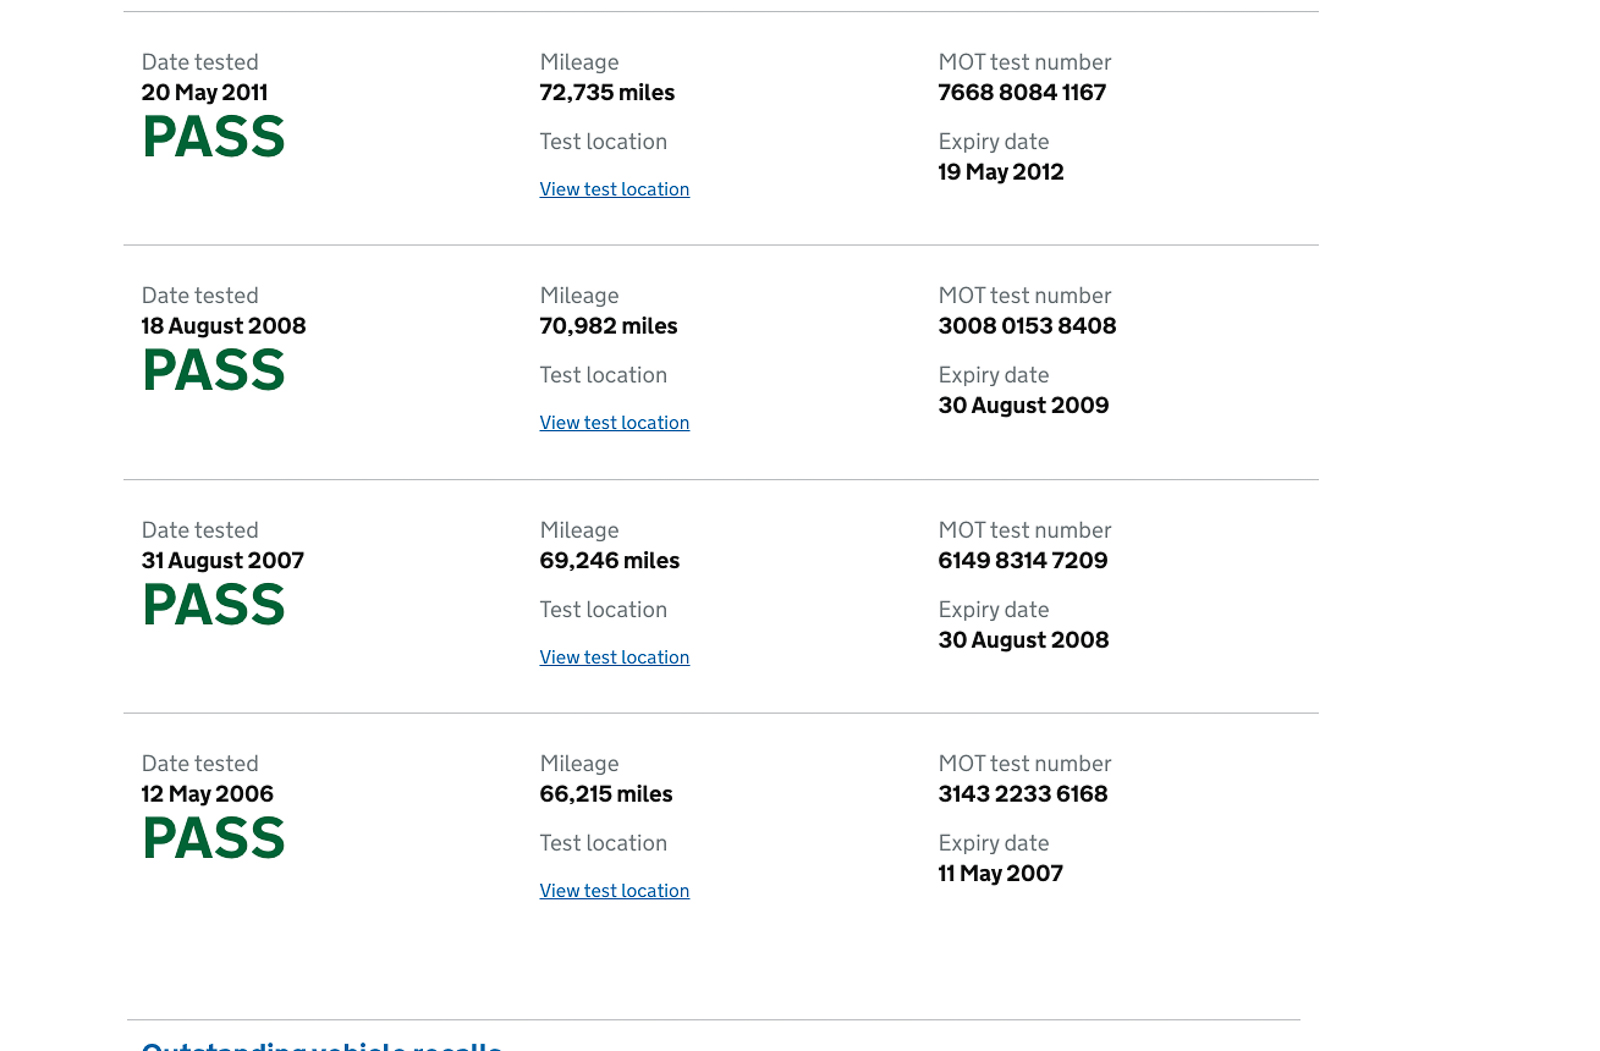
Task: Select MOT test number 3143 2233 6168
Action: pyautogui.click(x=1023, y=794)
